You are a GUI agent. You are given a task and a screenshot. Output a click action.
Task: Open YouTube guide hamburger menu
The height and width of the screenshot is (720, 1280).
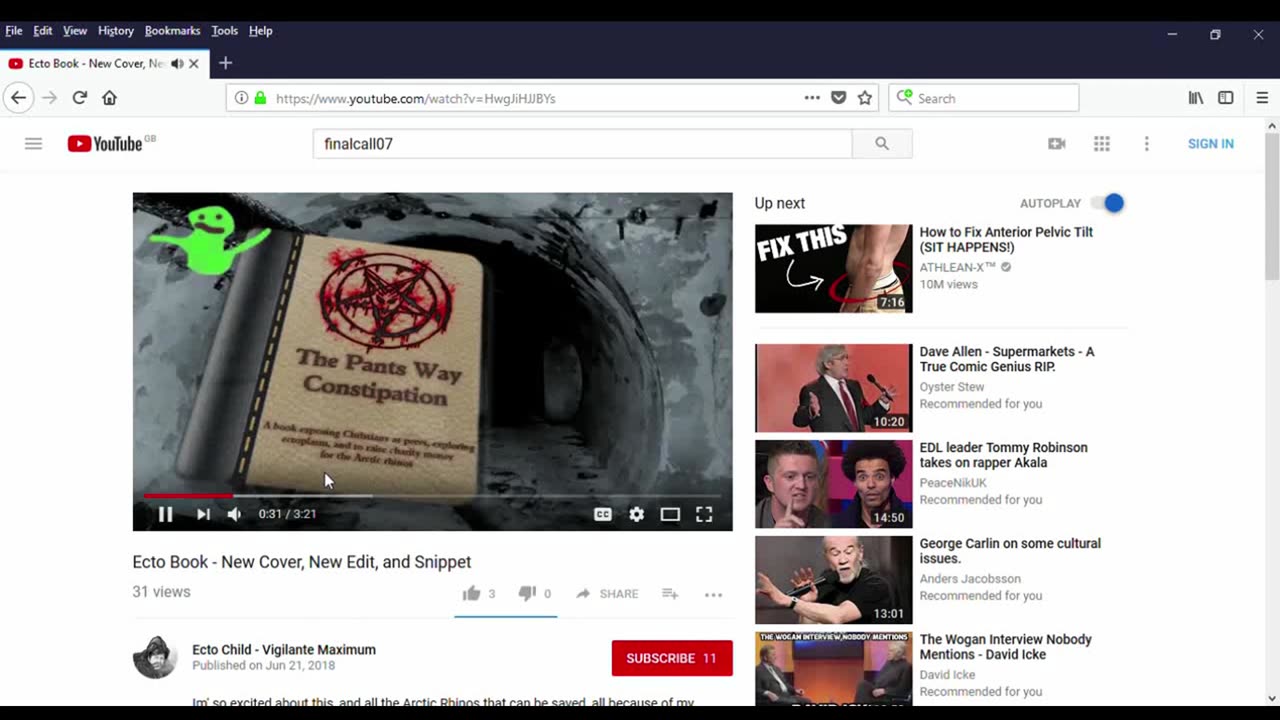tap(33, 144)
